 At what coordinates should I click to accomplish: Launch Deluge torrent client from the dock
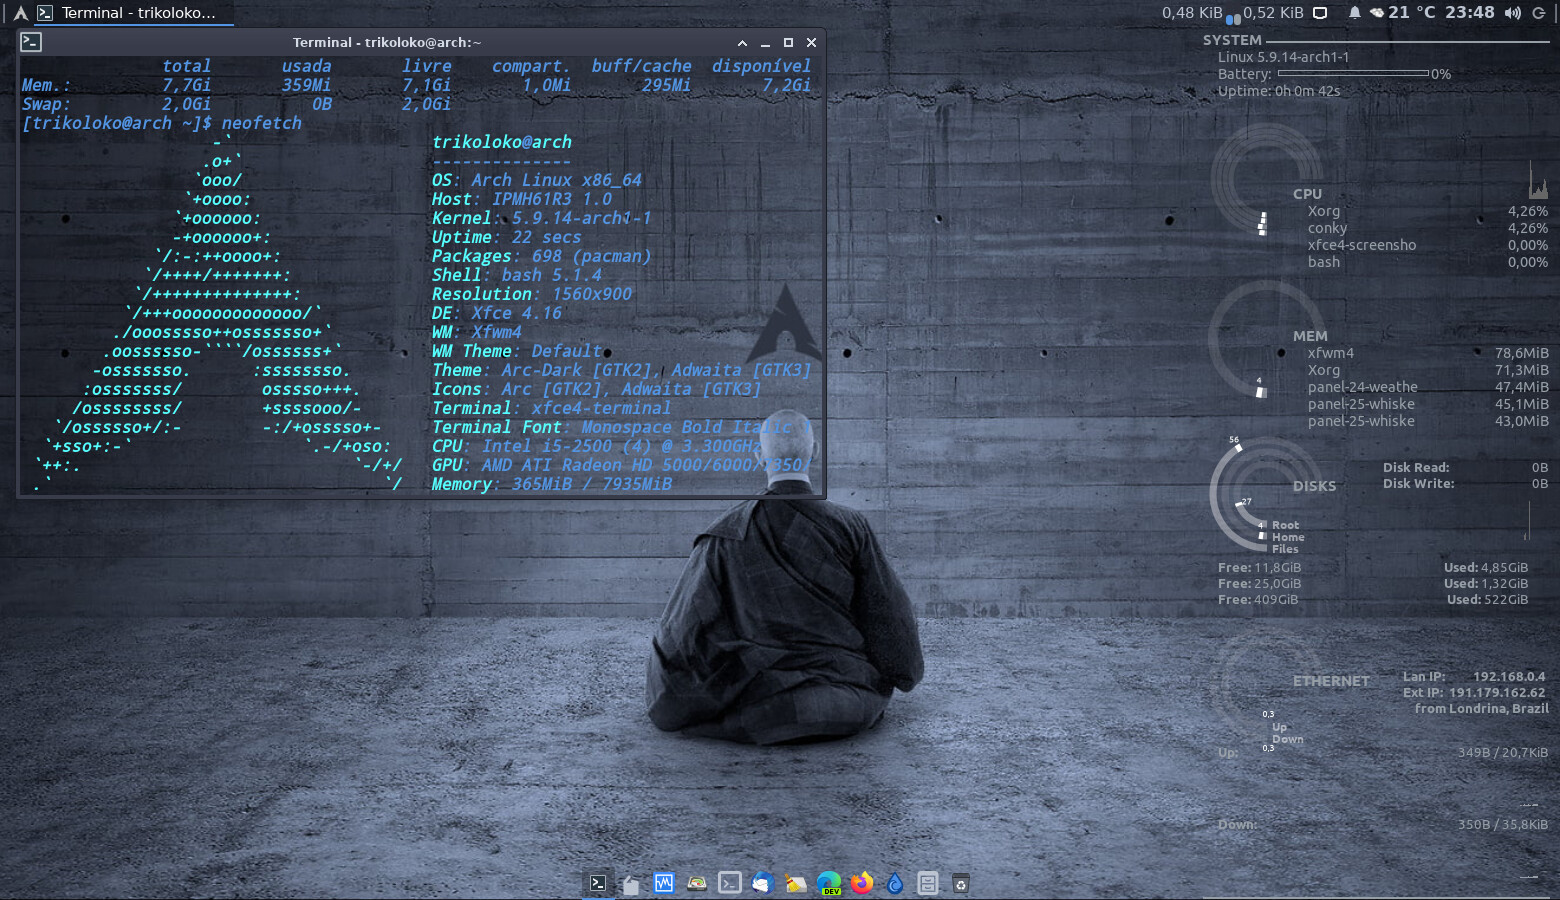tap(895, 883)
